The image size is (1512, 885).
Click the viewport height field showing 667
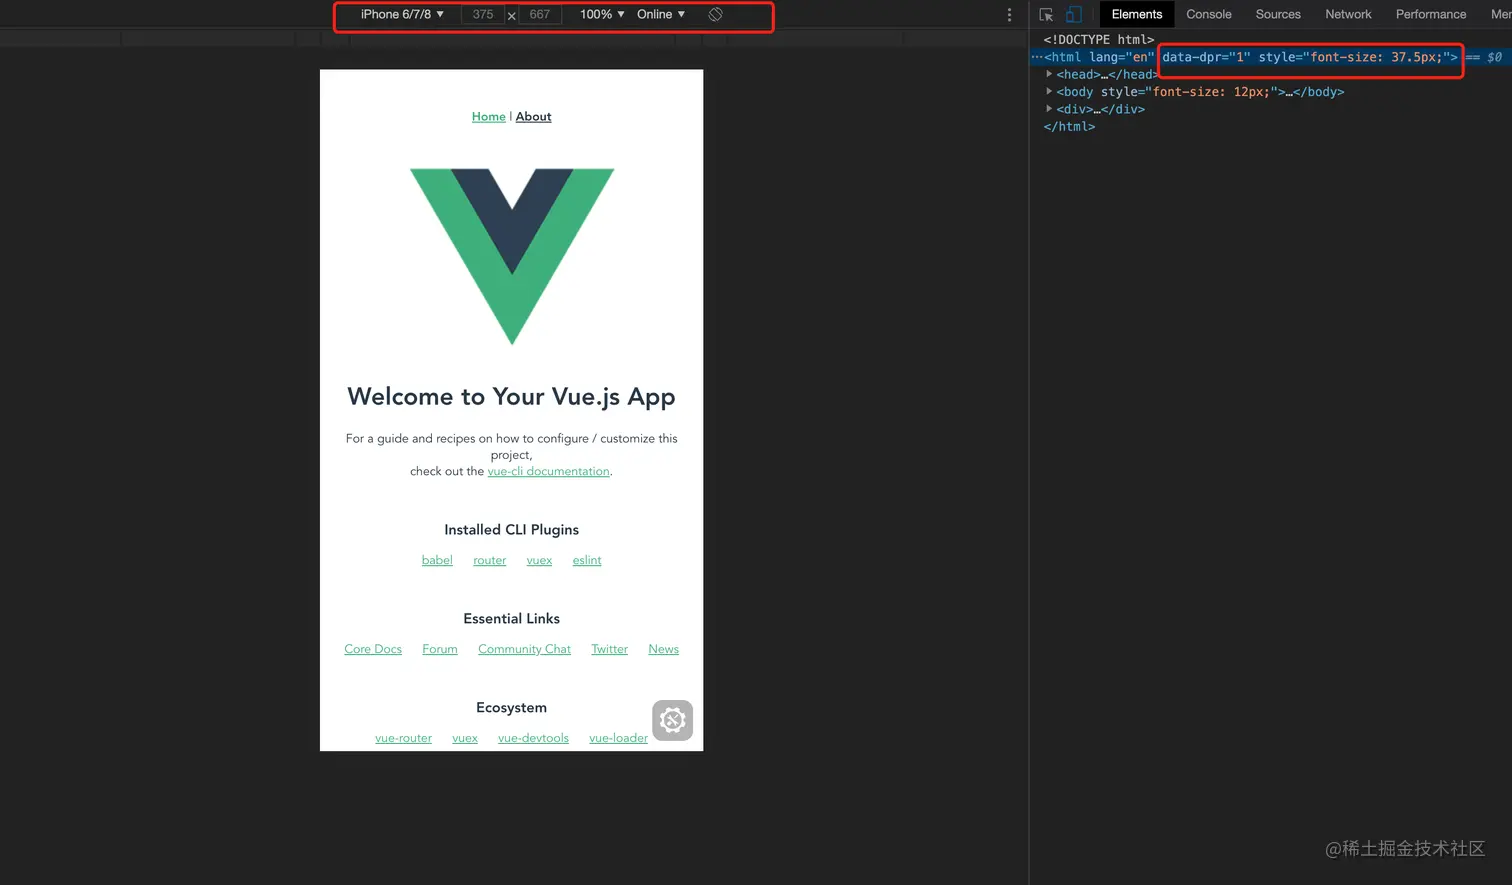tap(540, 14)
